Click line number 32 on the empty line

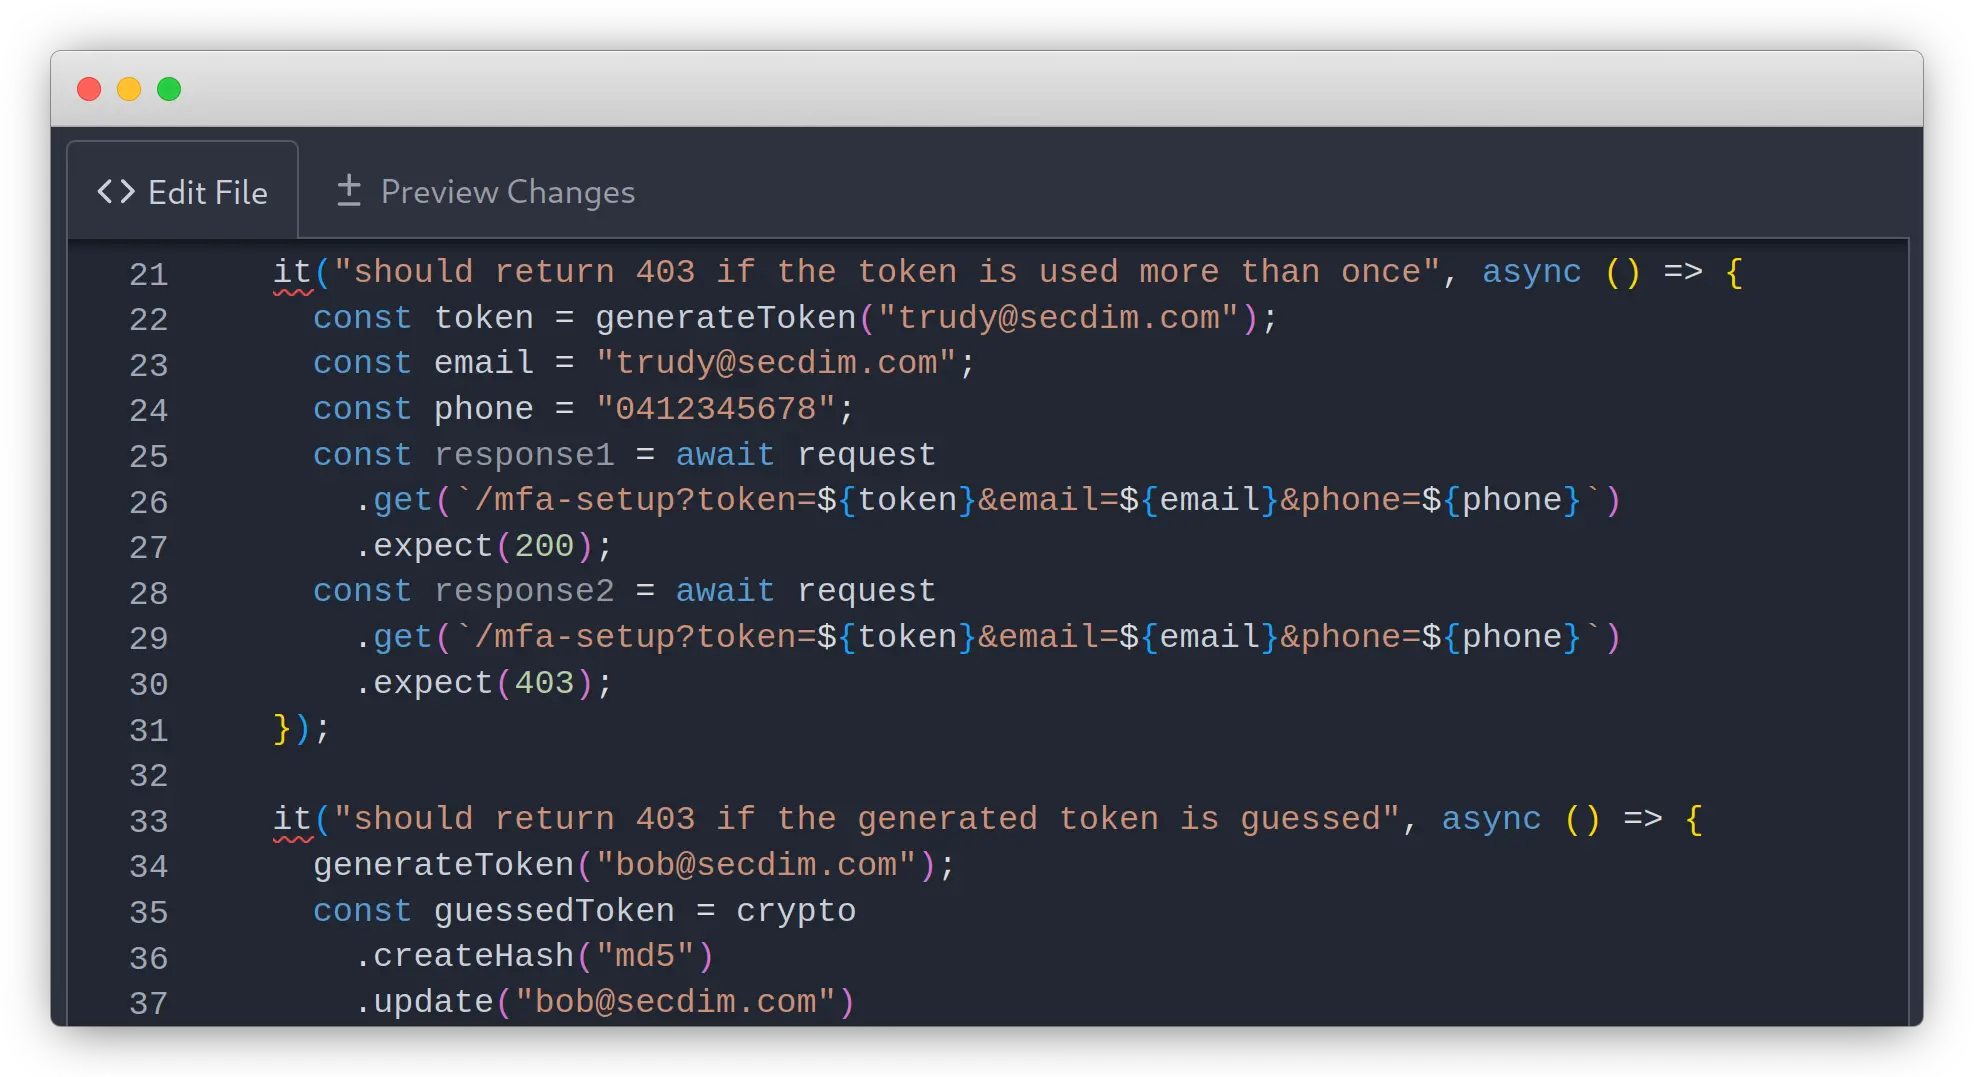pyautogui.click(x=148, y=775)
